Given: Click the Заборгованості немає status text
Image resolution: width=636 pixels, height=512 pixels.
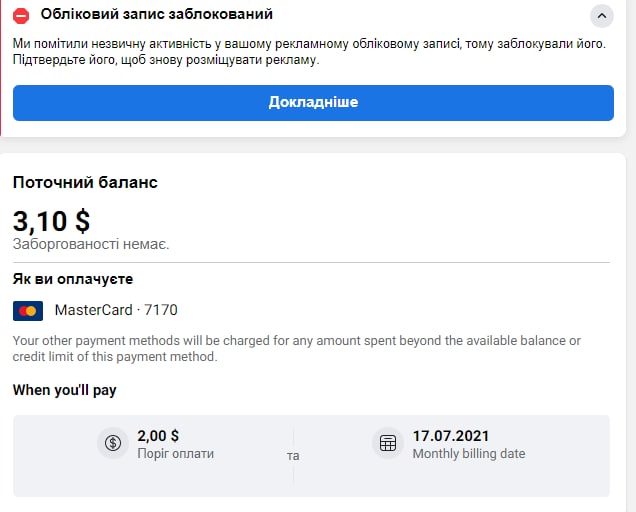Looking at the screenshot, I should coord(91,244).
